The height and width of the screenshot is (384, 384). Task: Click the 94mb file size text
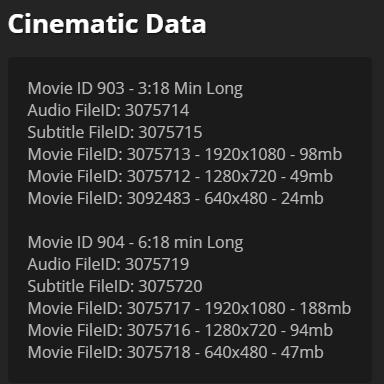click(311, 330)
